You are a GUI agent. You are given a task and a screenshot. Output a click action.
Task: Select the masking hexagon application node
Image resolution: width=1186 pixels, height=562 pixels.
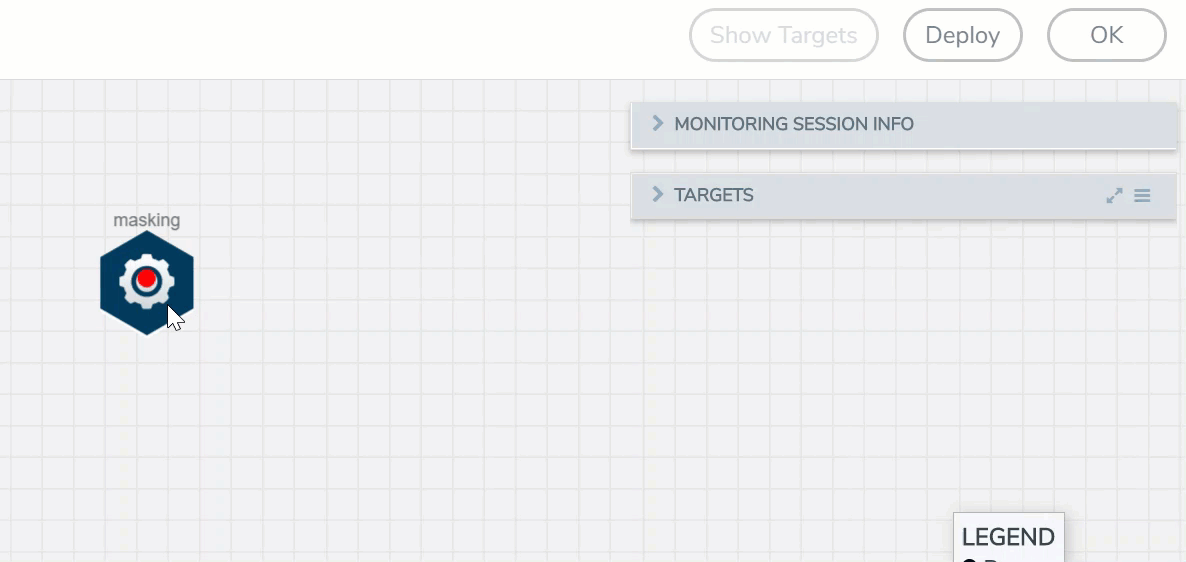point(112,300)
